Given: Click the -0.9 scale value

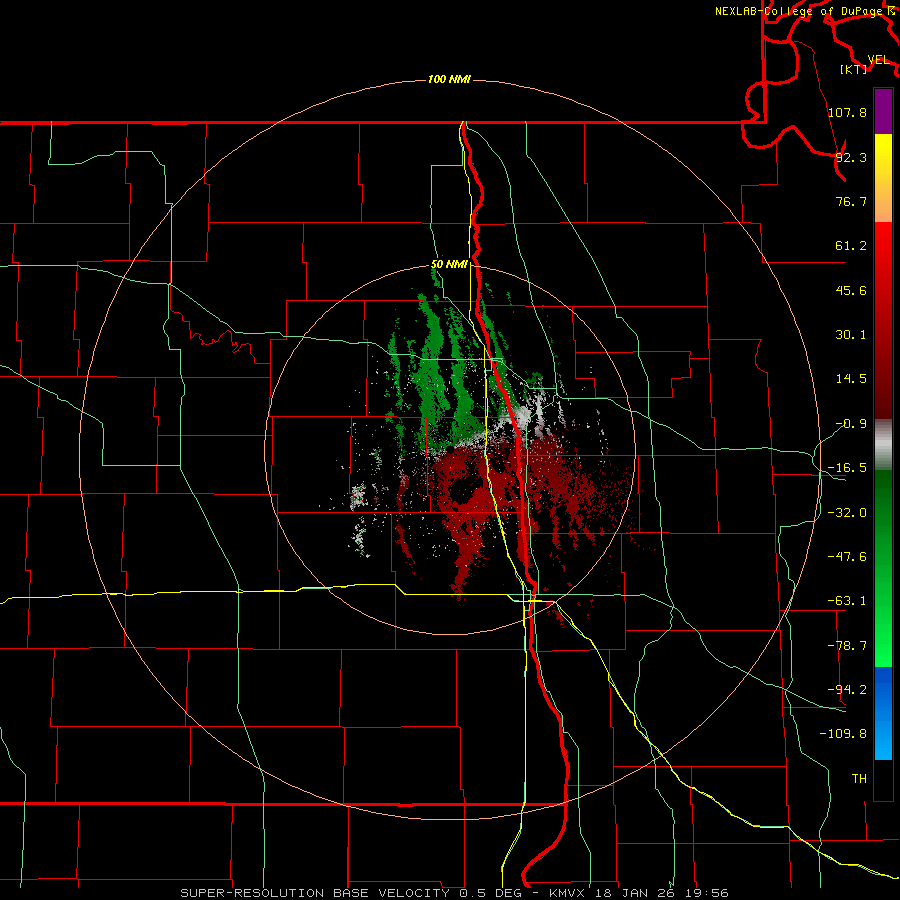Looking at the screenshot, I should 851,424.
